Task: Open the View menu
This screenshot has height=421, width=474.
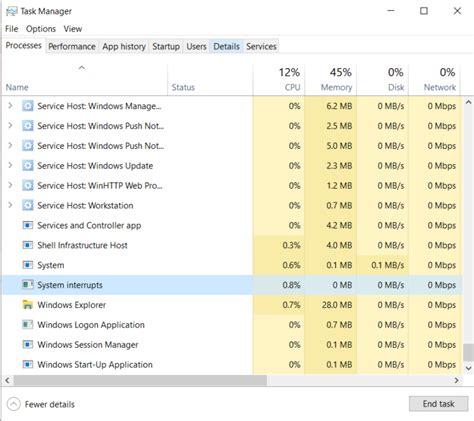Action: tap(73, 29)
